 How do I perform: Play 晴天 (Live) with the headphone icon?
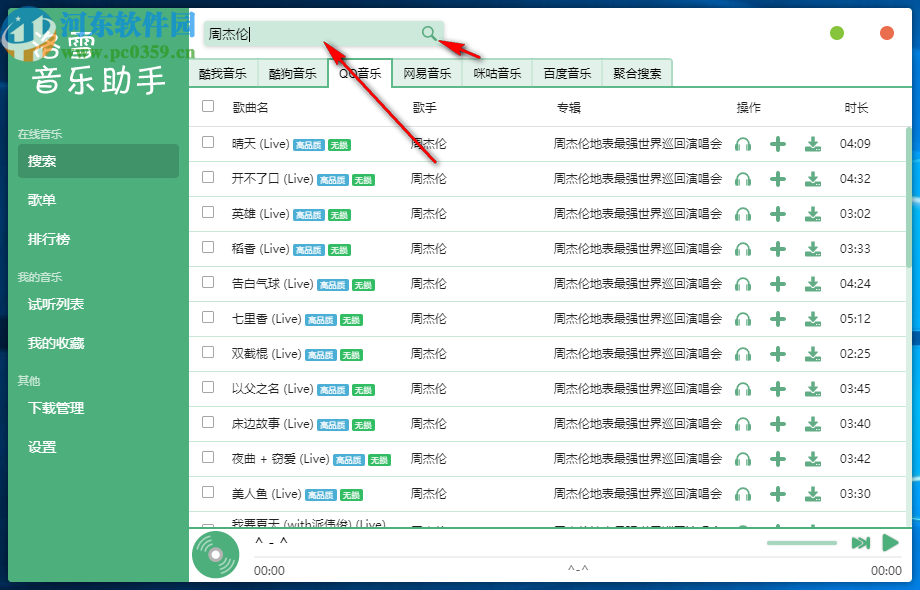tap(742, 144)
